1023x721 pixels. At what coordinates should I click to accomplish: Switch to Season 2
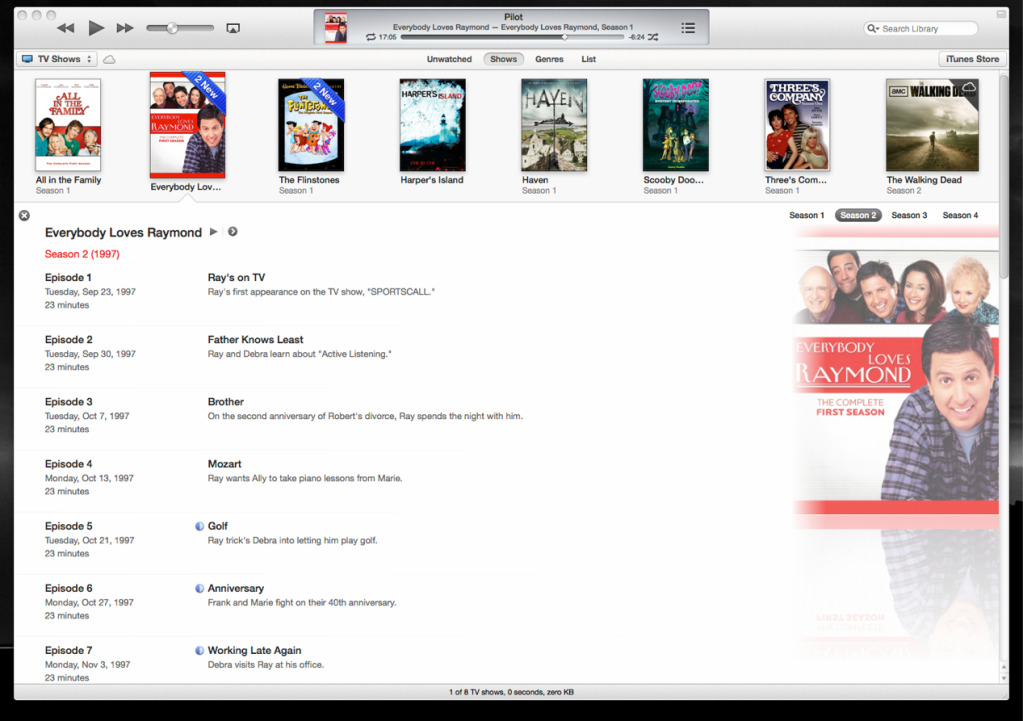(858, 215)
